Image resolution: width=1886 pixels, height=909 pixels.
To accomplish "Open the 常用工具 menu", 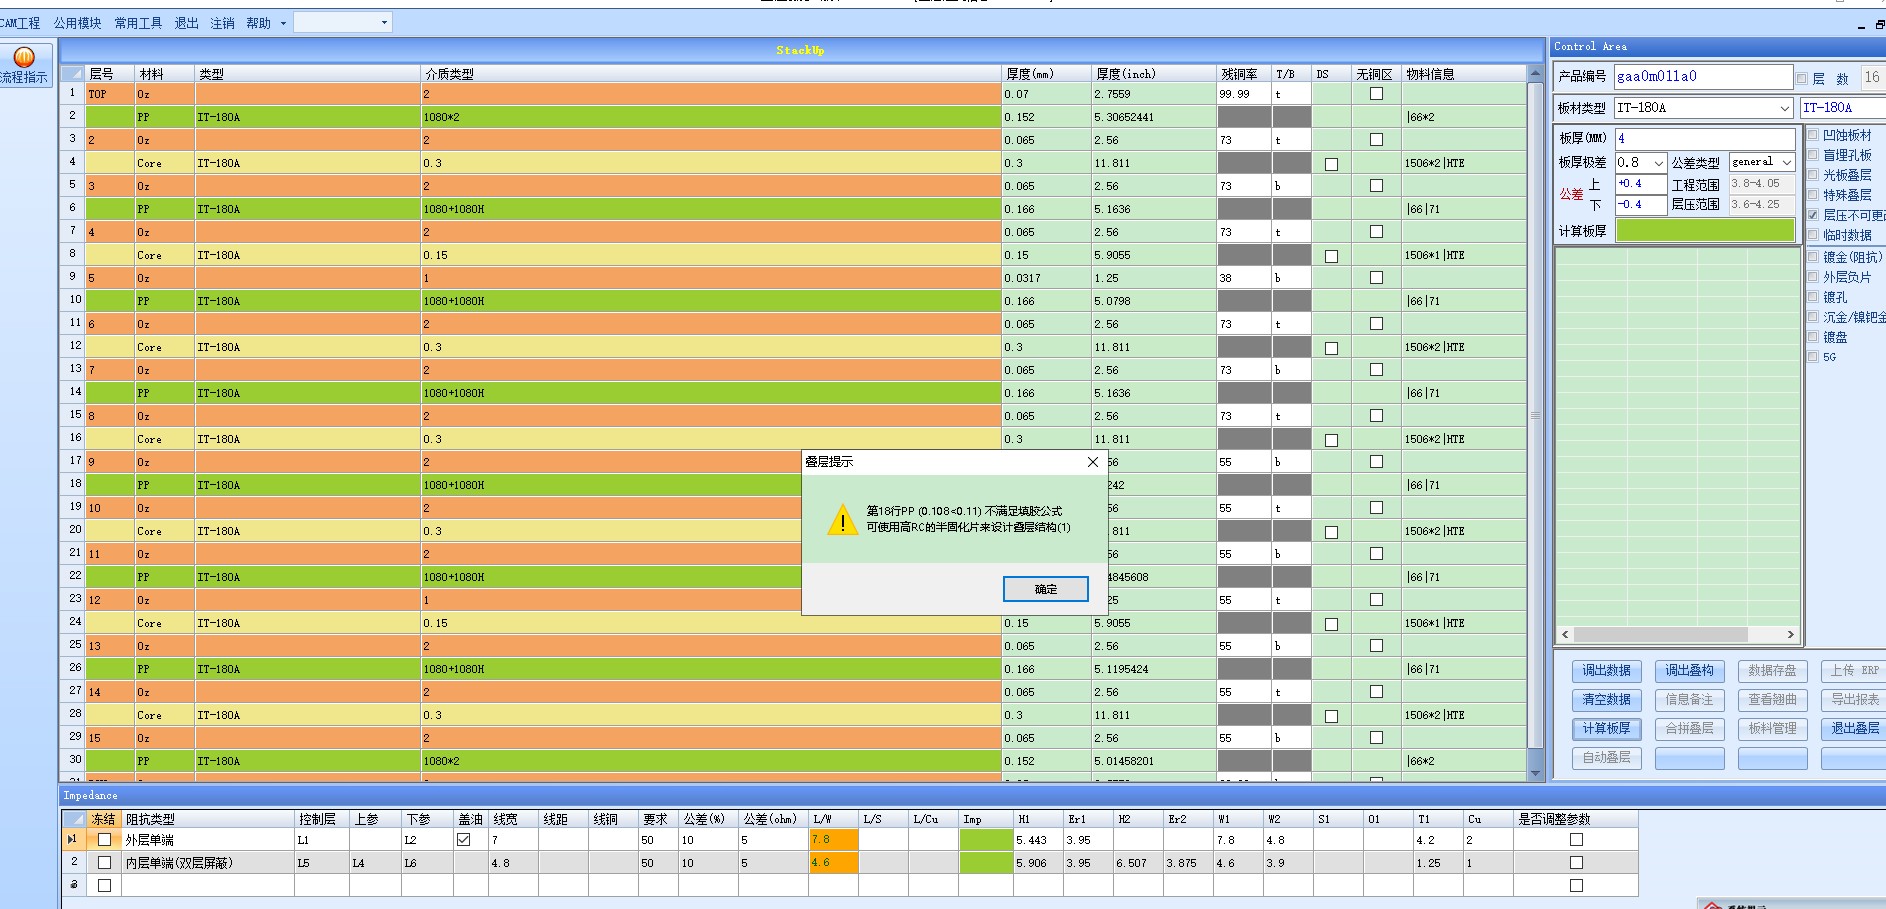I will click(x=138, y=23).
